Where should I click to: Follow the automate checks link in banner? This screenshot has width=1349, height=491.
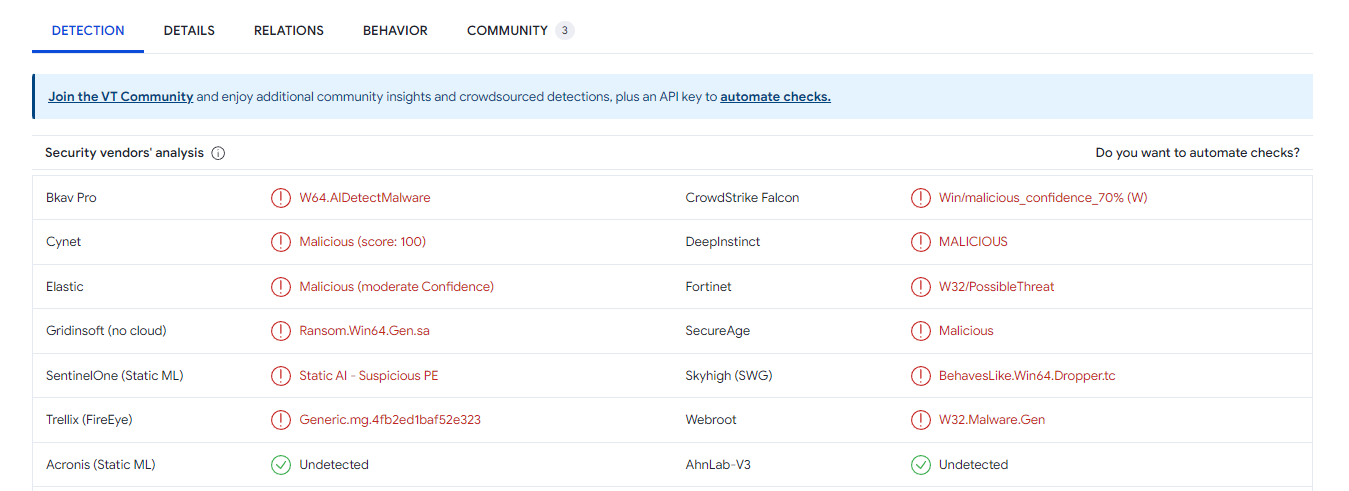[x=775, y=97]
